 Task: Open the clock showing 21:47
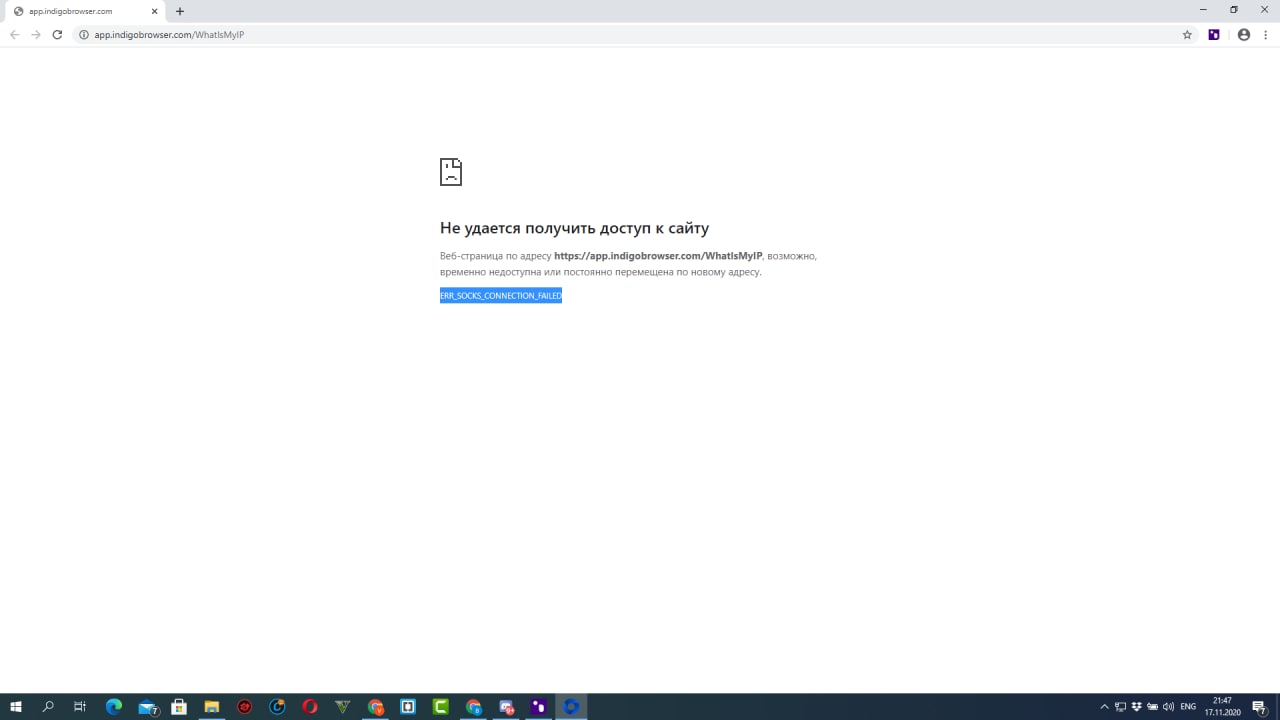(1222, 707)
